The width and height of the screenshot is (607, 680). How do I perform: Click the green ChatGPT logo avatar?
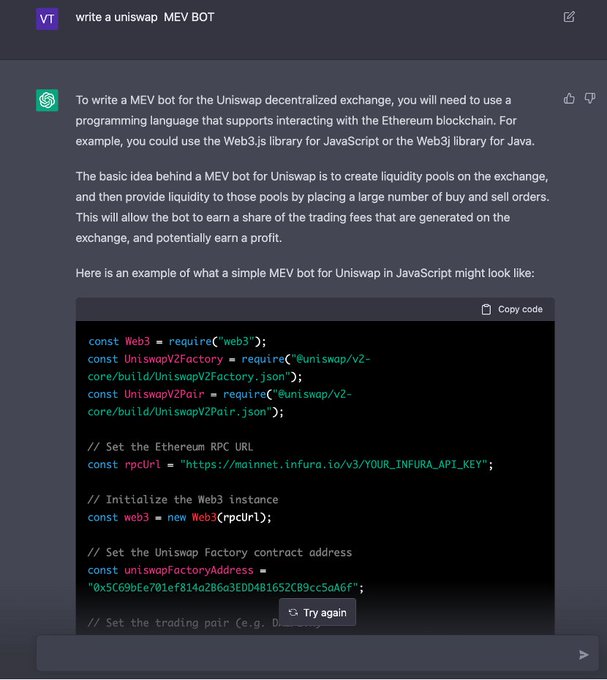tap(47, 100)
